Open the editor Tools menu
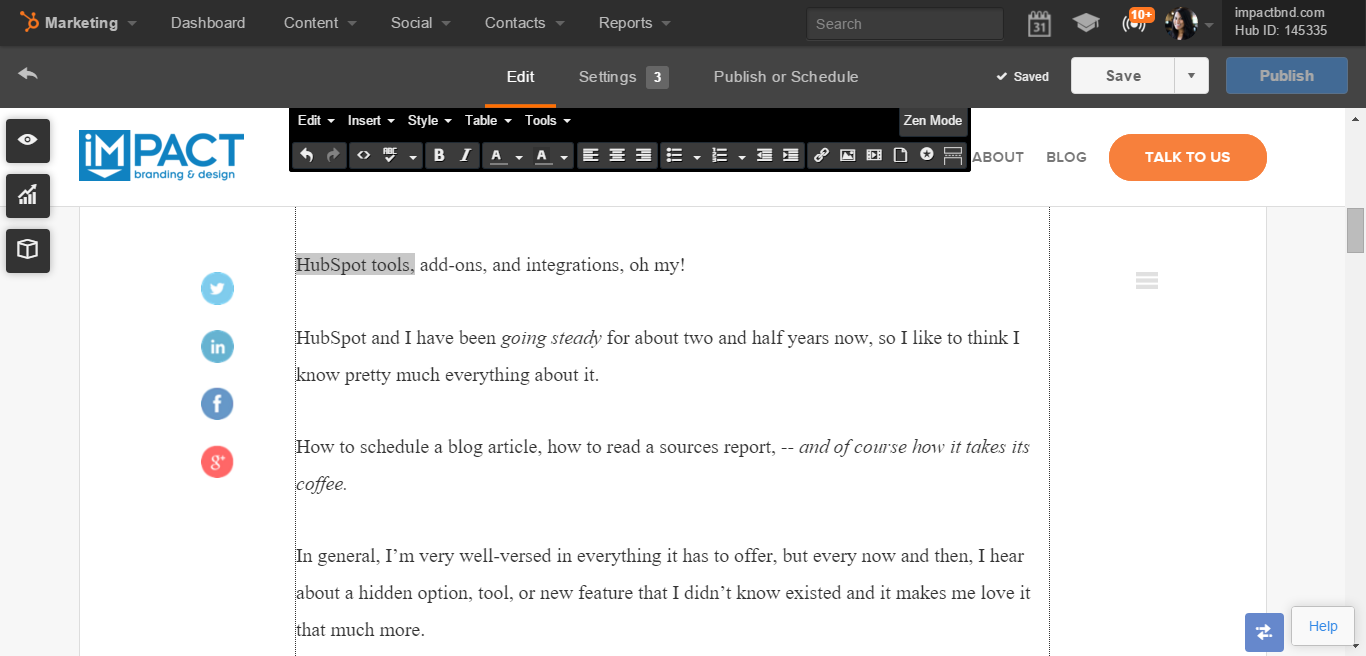This screenshot has width=1366, height=656. click(548, 120)
